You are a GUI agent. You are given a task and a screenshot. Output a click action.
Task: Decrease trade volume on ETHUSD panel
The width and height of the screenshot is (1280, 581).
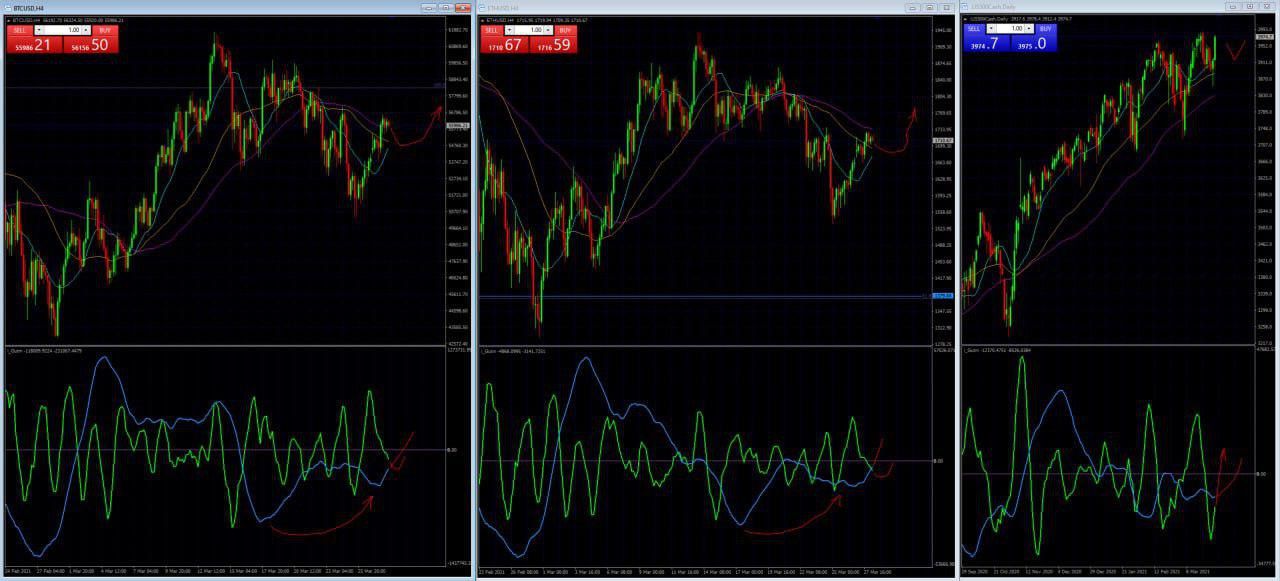pyautogui.click(x=509, y=30)
